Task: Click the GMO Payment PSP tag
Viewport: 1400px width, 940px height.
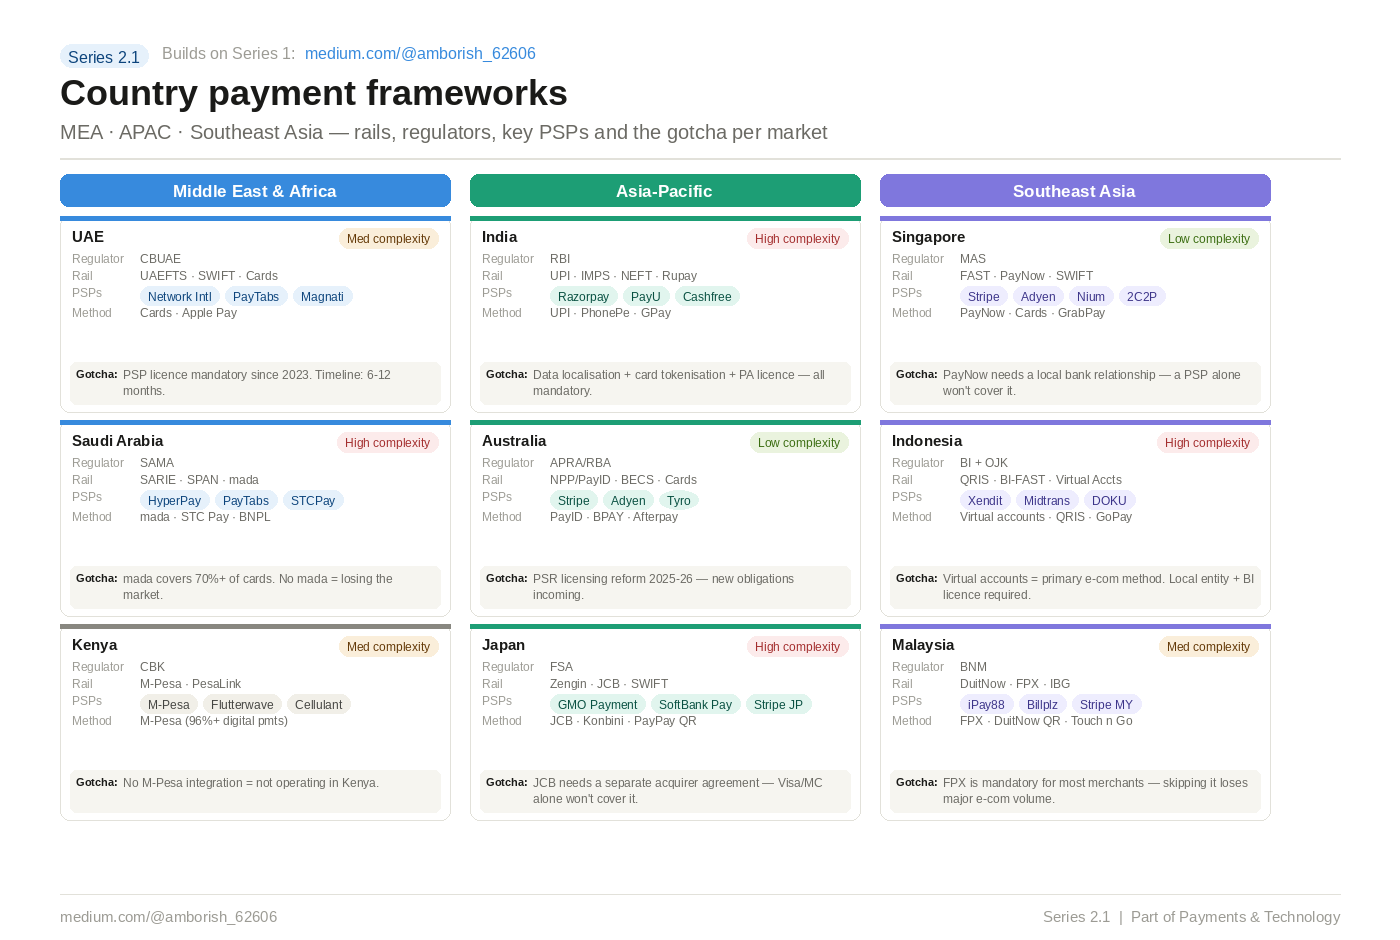Action: coord(597,705)
